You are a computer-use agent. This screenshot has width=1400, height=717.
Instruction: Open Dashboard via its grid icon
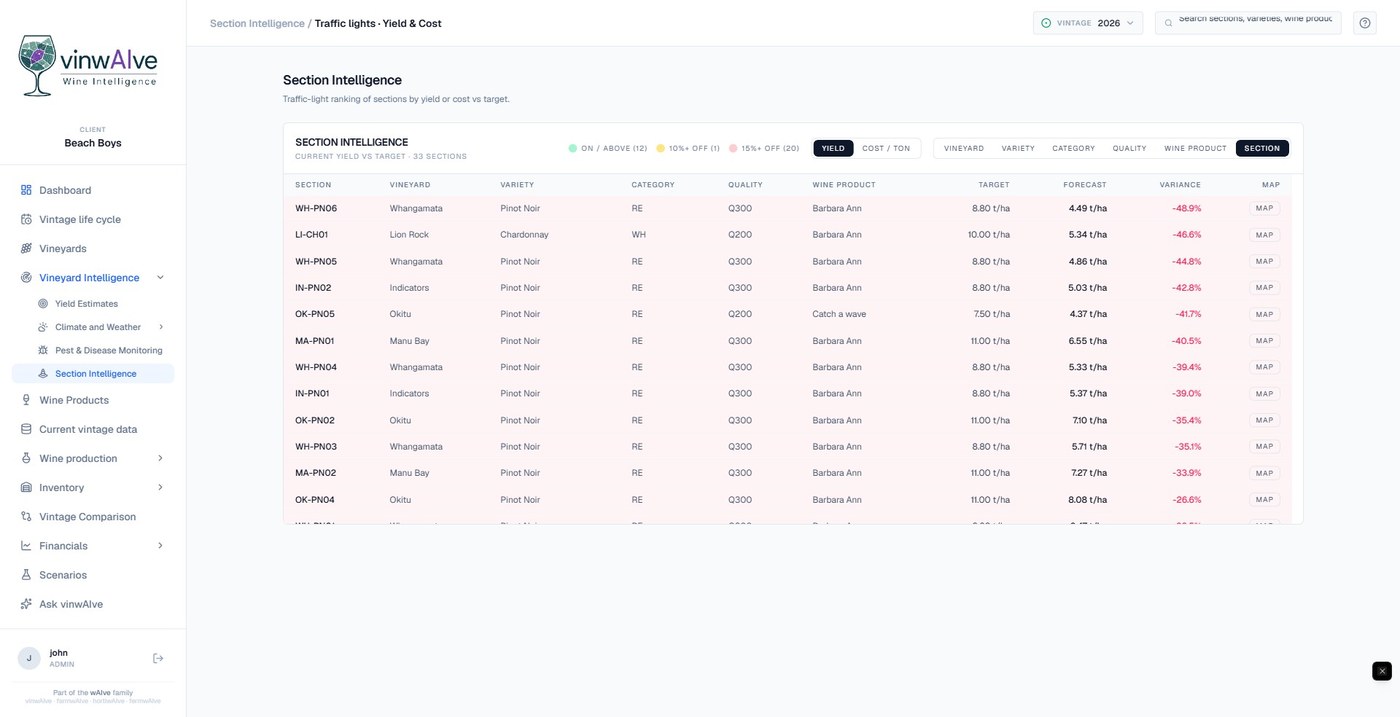(27, 190)
